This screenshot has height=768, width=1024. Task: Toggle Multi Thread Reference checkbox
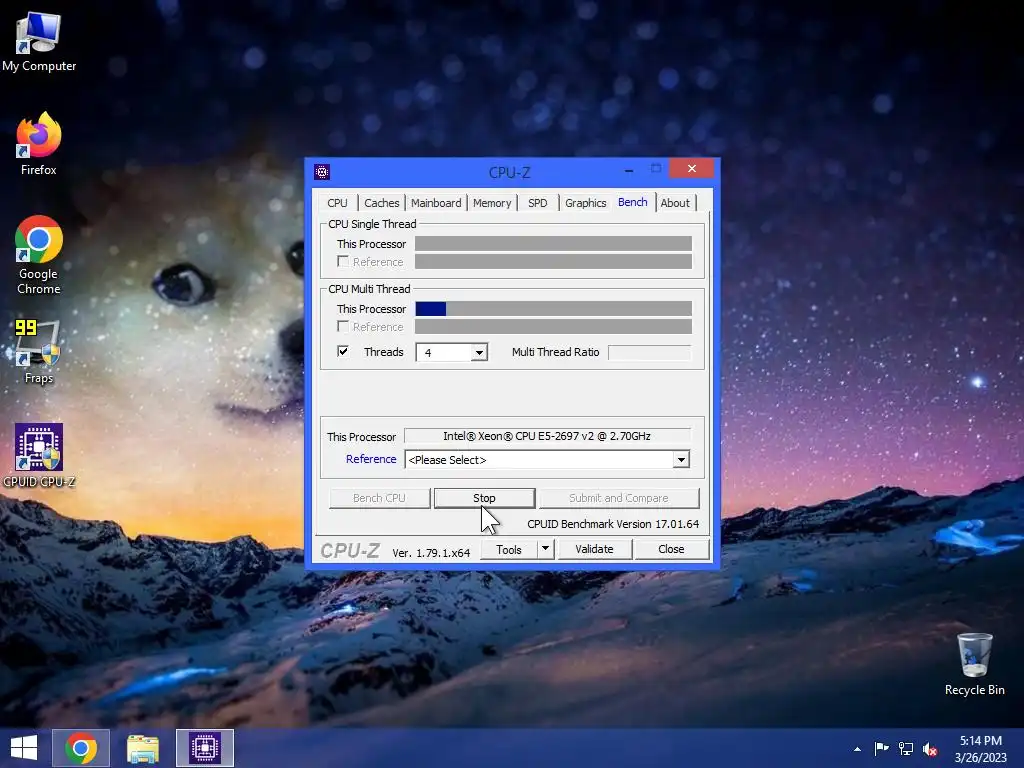coord(343,326)
